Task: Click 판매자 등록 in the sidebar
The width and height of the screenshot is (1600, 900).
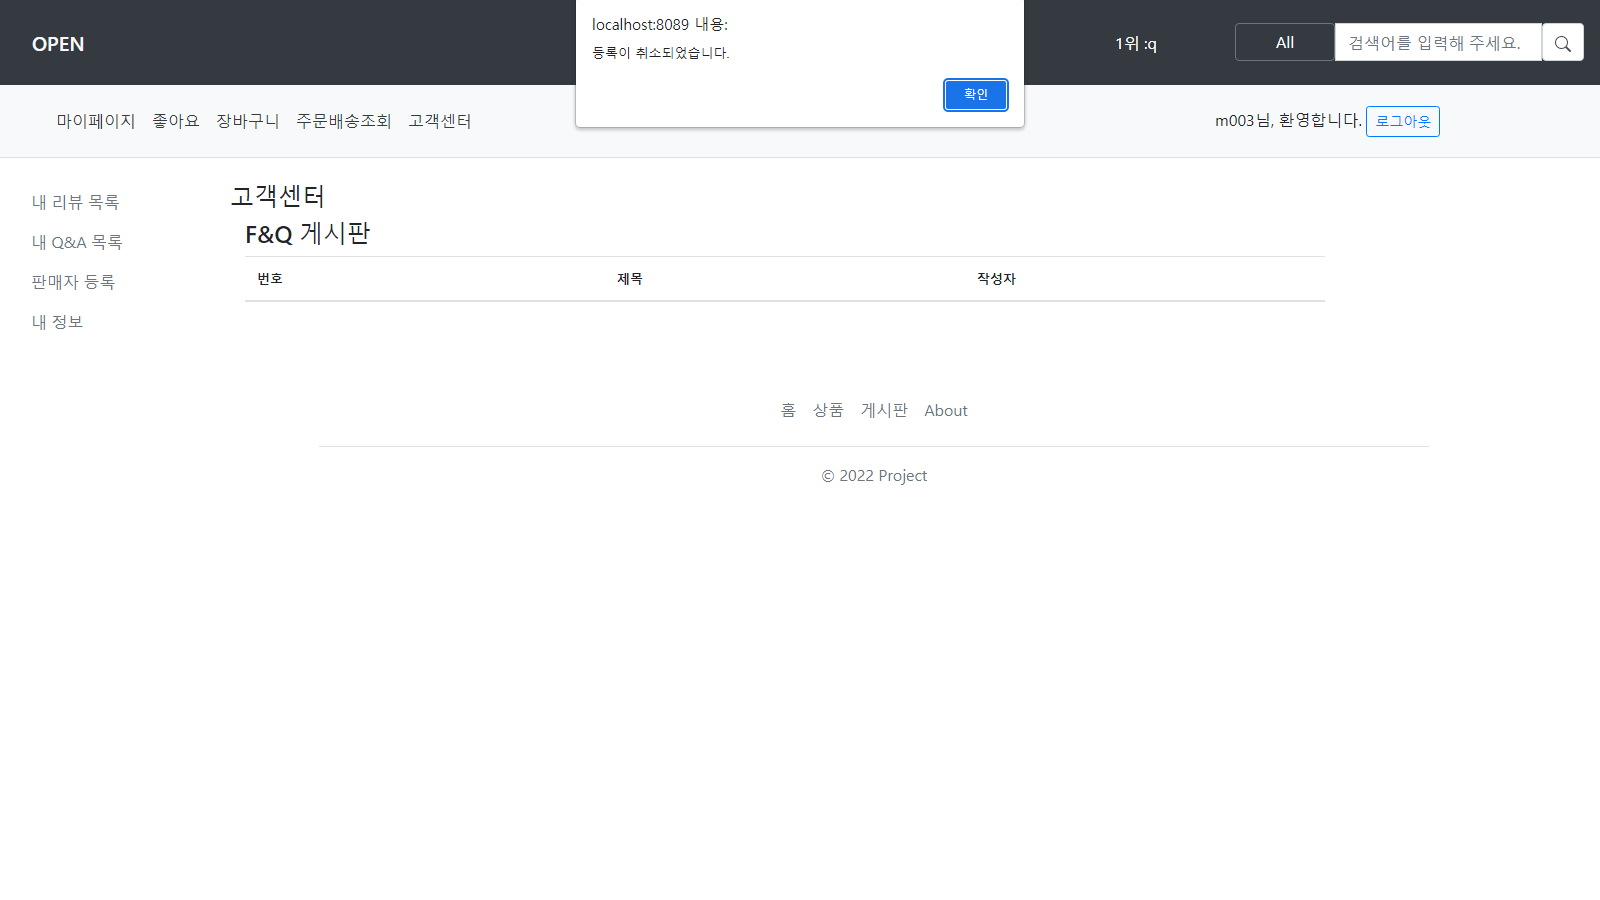Action: [72, 281]
